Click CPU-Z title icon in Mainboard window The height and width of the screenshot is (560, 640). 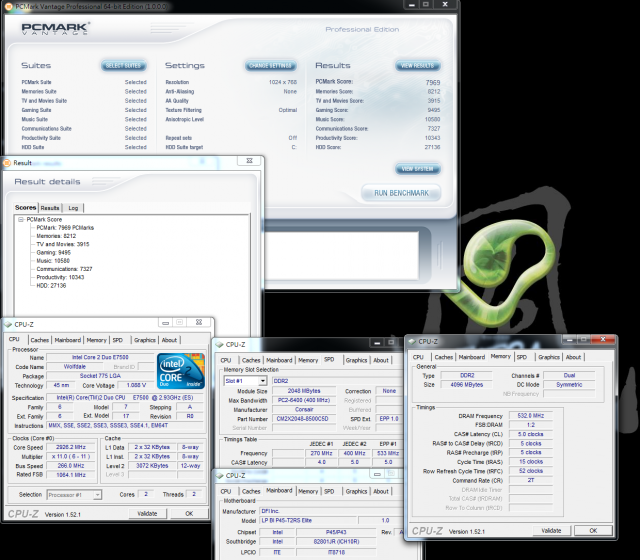(x=219, y=476)
